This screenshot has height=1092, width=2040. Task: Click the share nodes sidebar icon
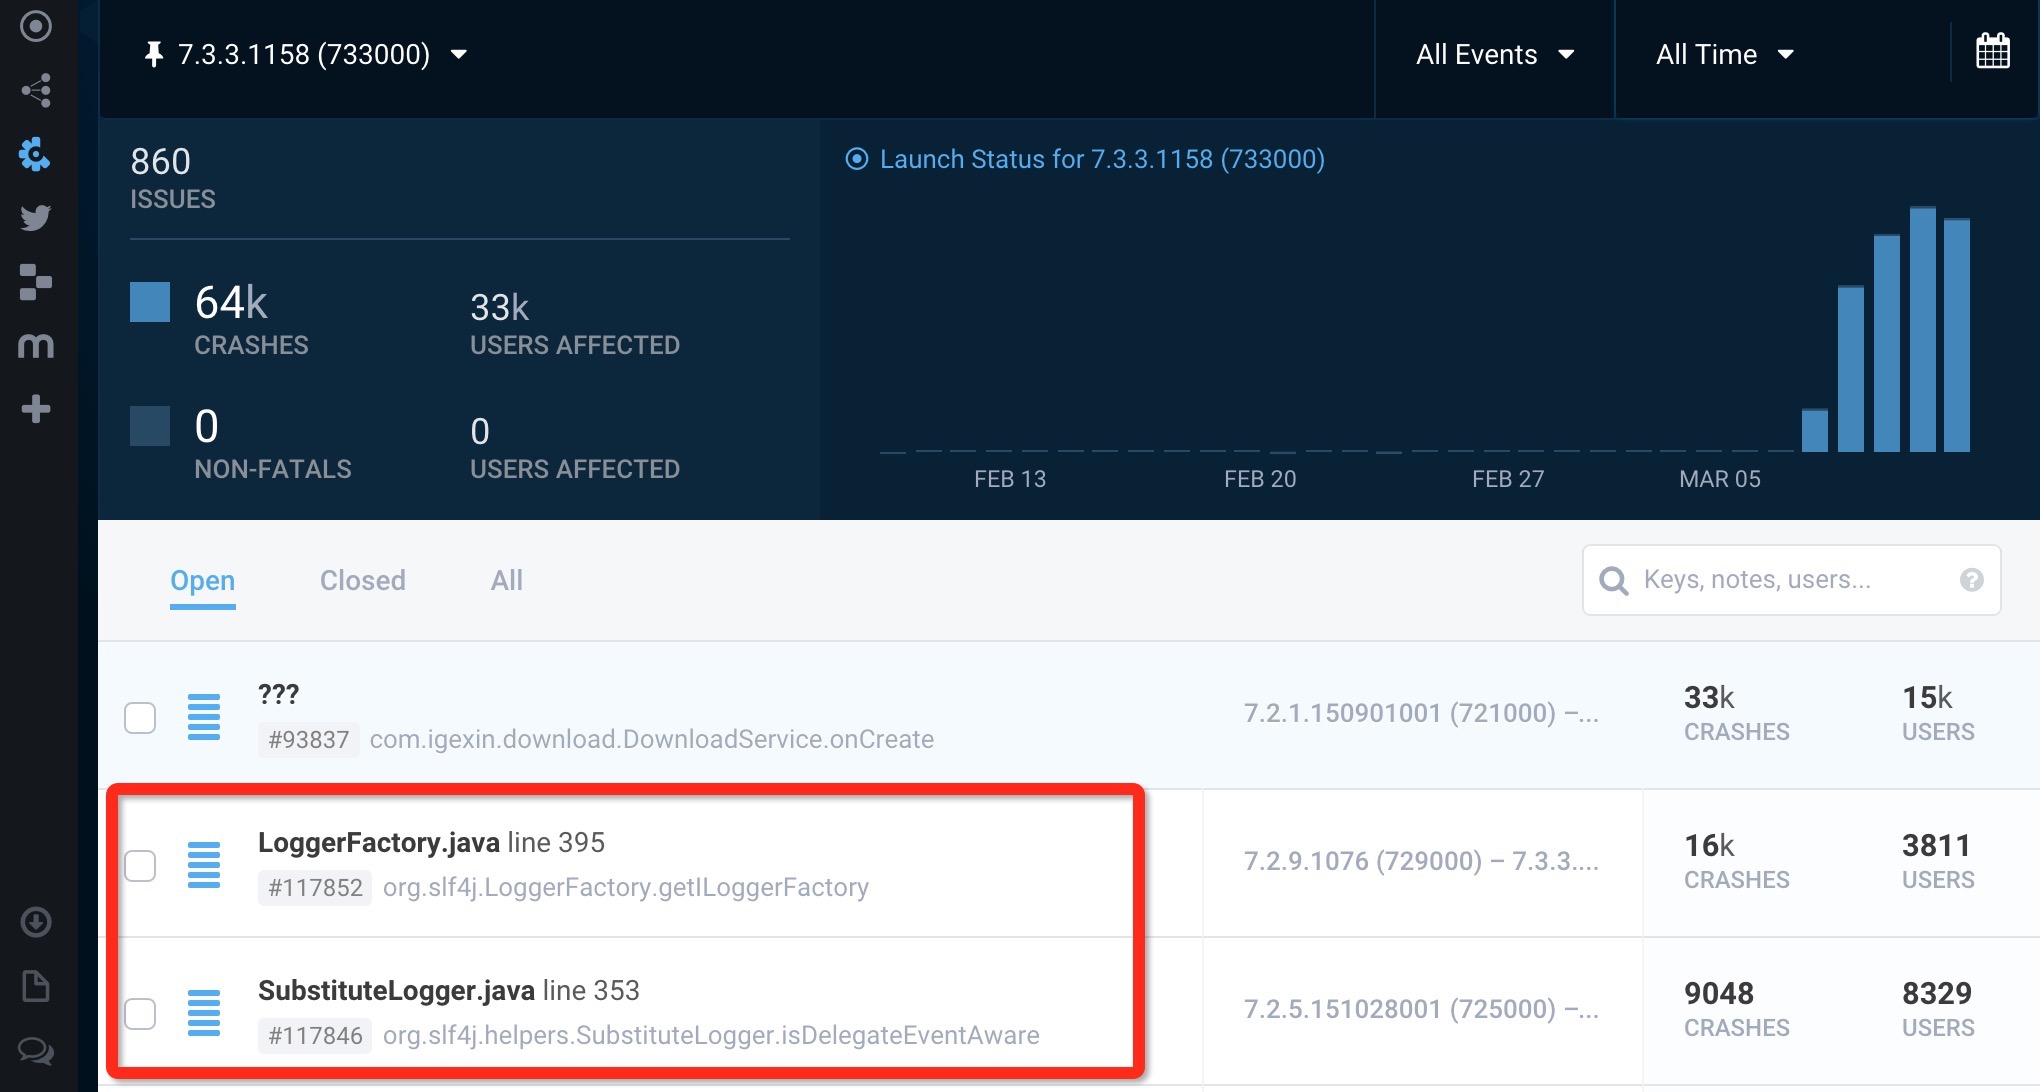click(35, 91)
